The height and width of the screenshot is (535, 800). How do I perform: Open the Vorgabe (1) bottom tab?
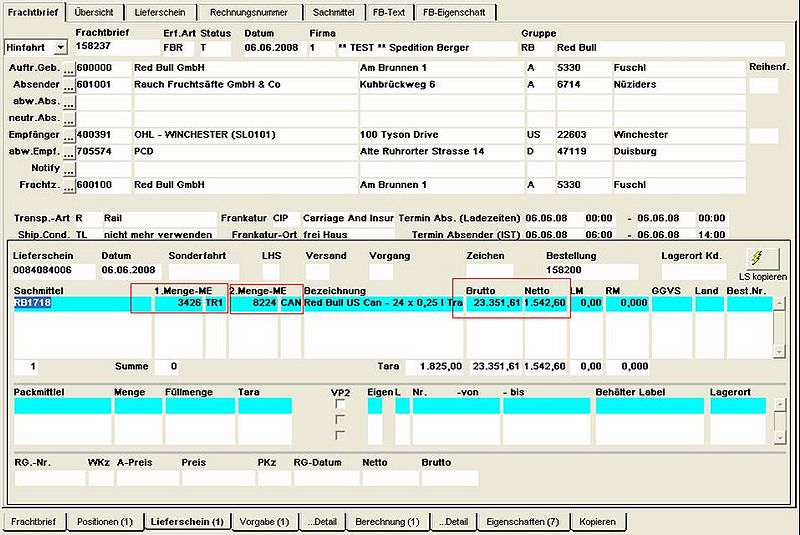tap(264, 522)
